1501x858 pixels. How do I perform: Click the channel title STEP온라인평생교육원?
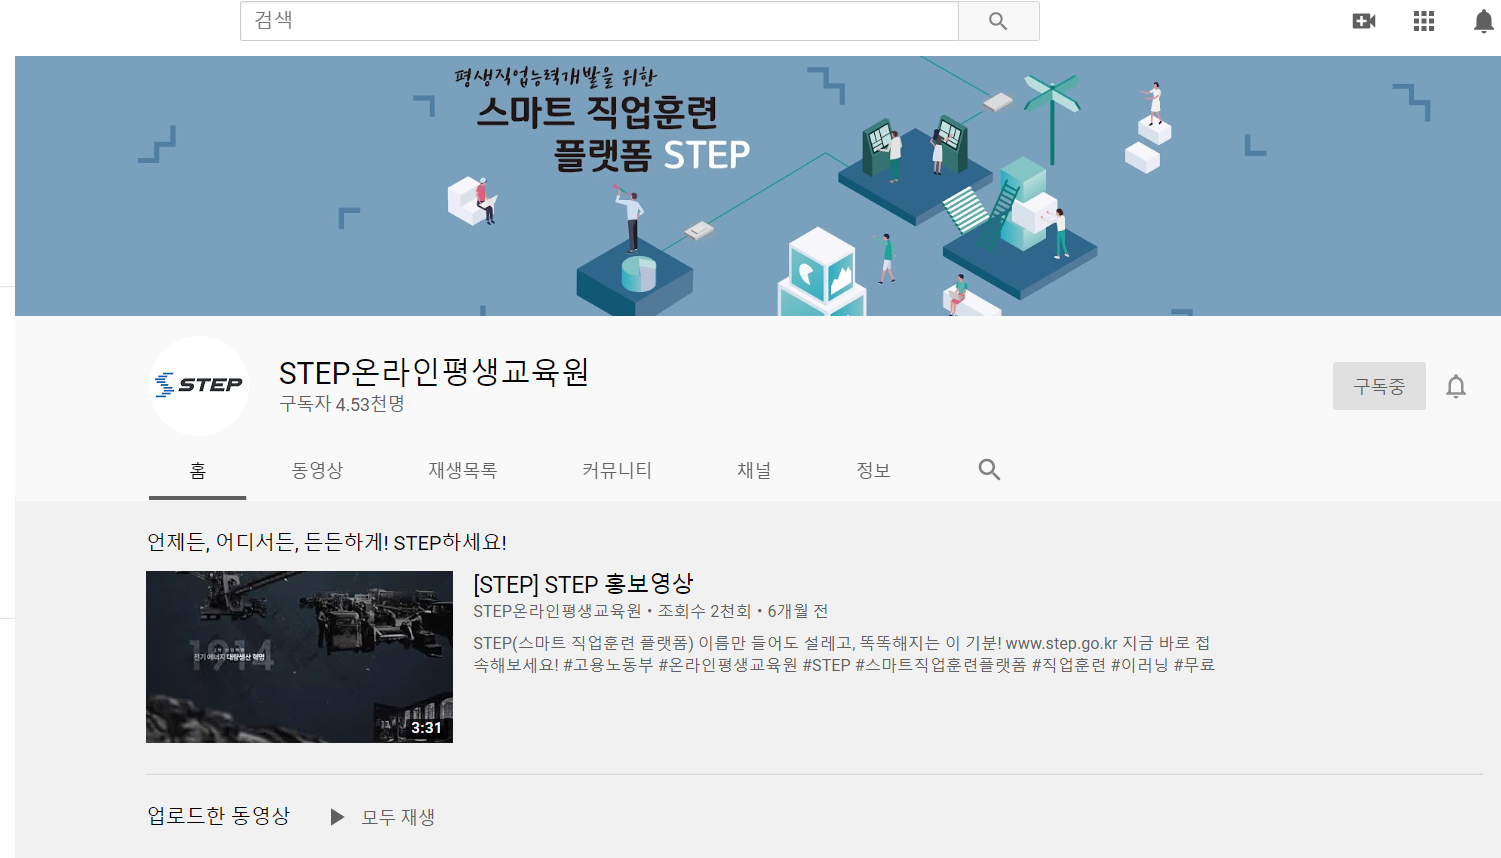point(433,373)
